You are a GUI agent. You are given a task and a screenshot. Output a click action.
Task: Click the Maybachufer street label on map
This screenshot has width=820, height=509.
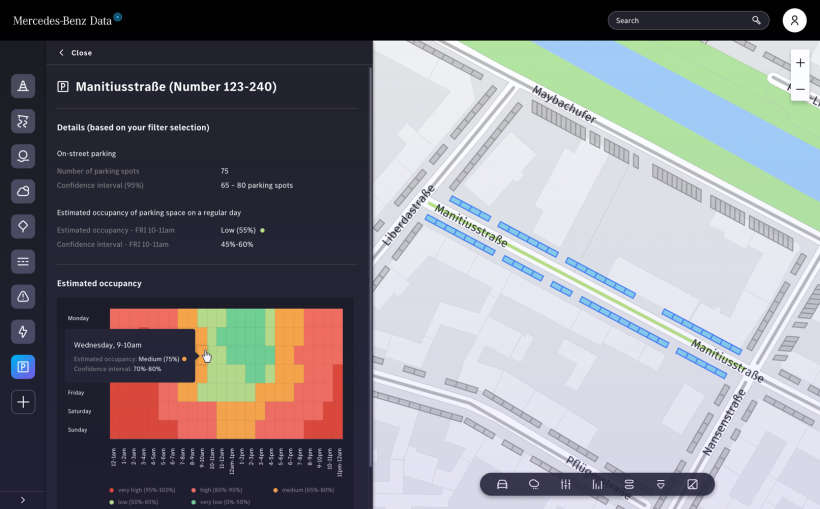tap(564, 104)
